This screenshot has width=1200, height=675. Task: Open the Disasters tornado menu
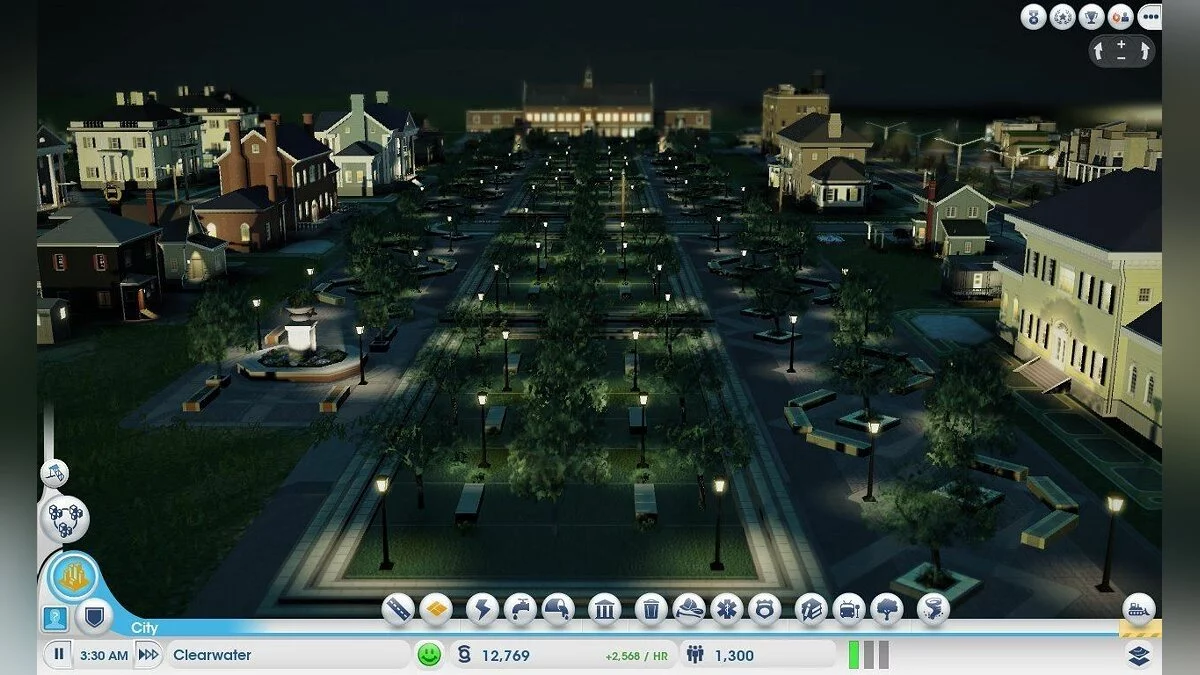(933, 609)
